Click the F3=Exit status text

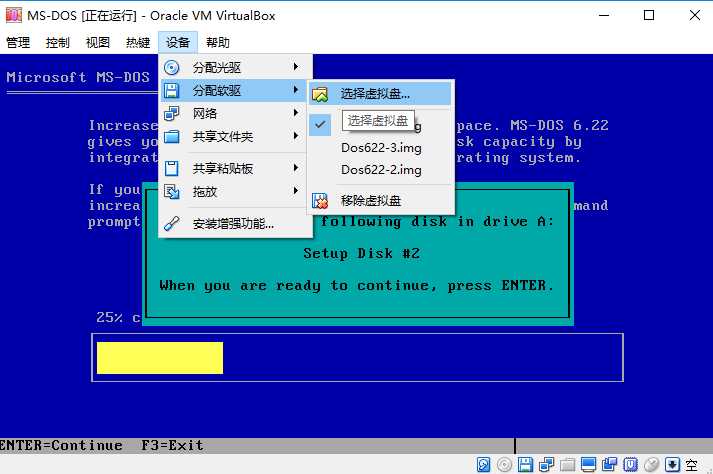172,445
